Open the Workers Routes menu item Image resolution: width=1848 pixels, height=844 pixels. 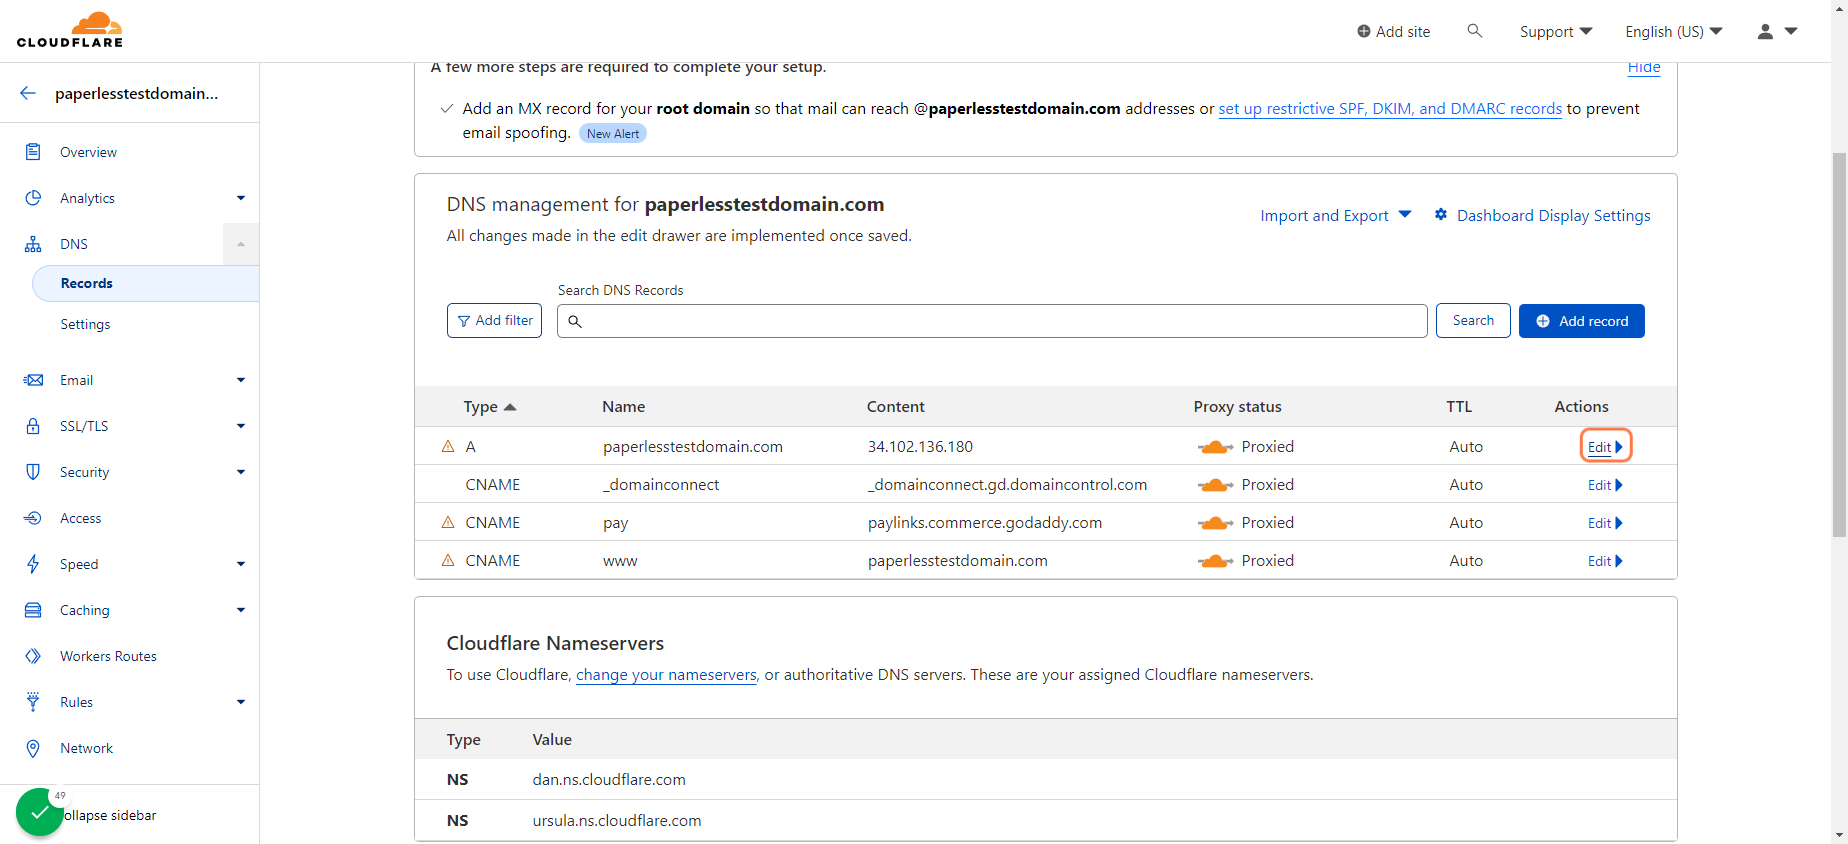coord(108,656)
